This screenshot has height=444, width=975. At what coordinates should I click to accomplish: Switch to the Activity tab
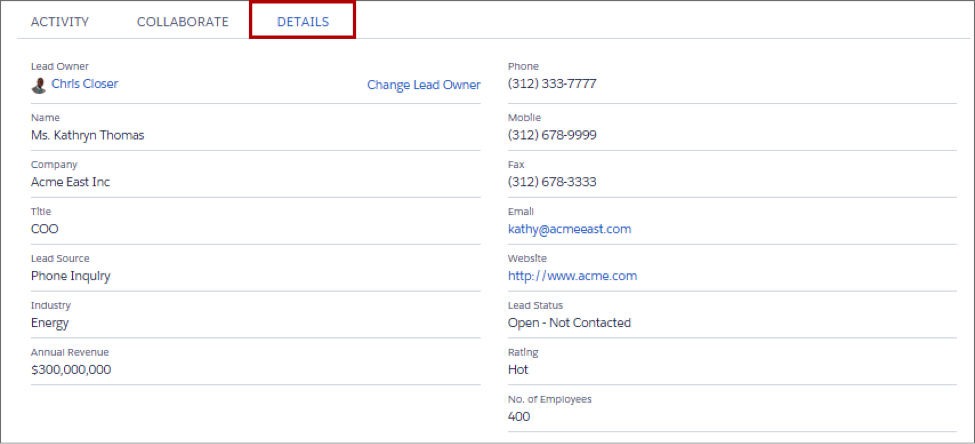[x=60, y=22]
